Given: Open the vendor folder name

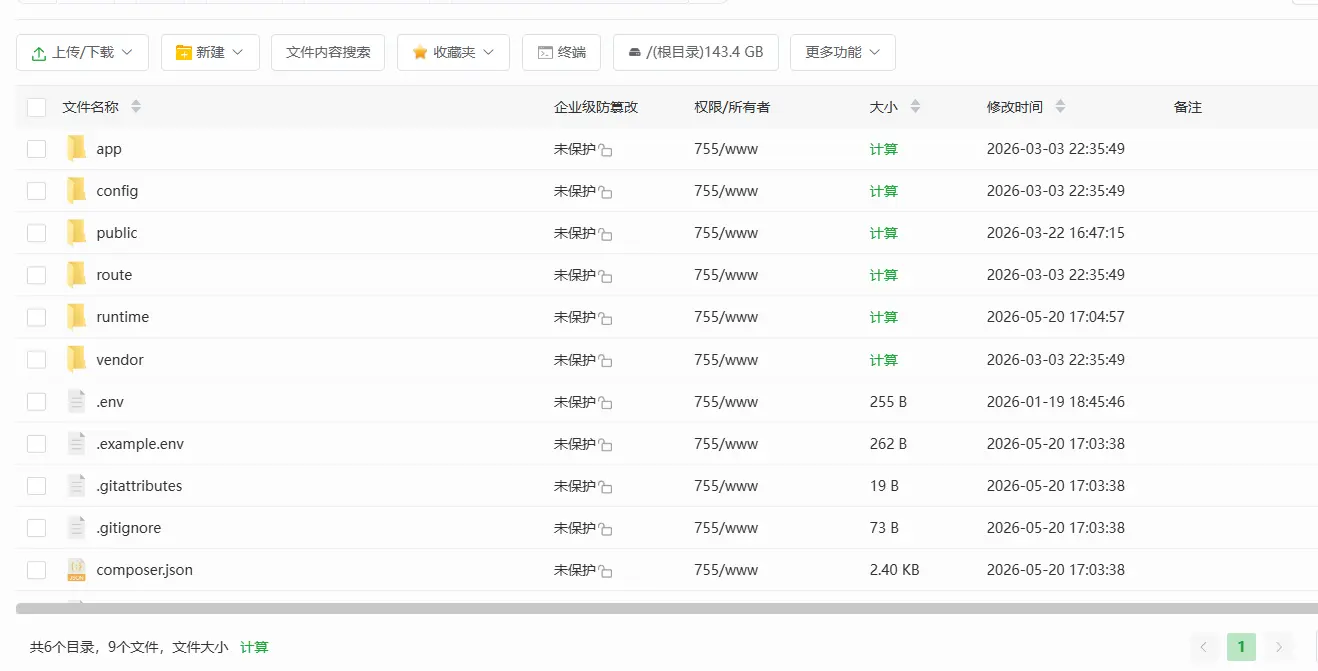Looking at the screenshot, I should [120, 360].
